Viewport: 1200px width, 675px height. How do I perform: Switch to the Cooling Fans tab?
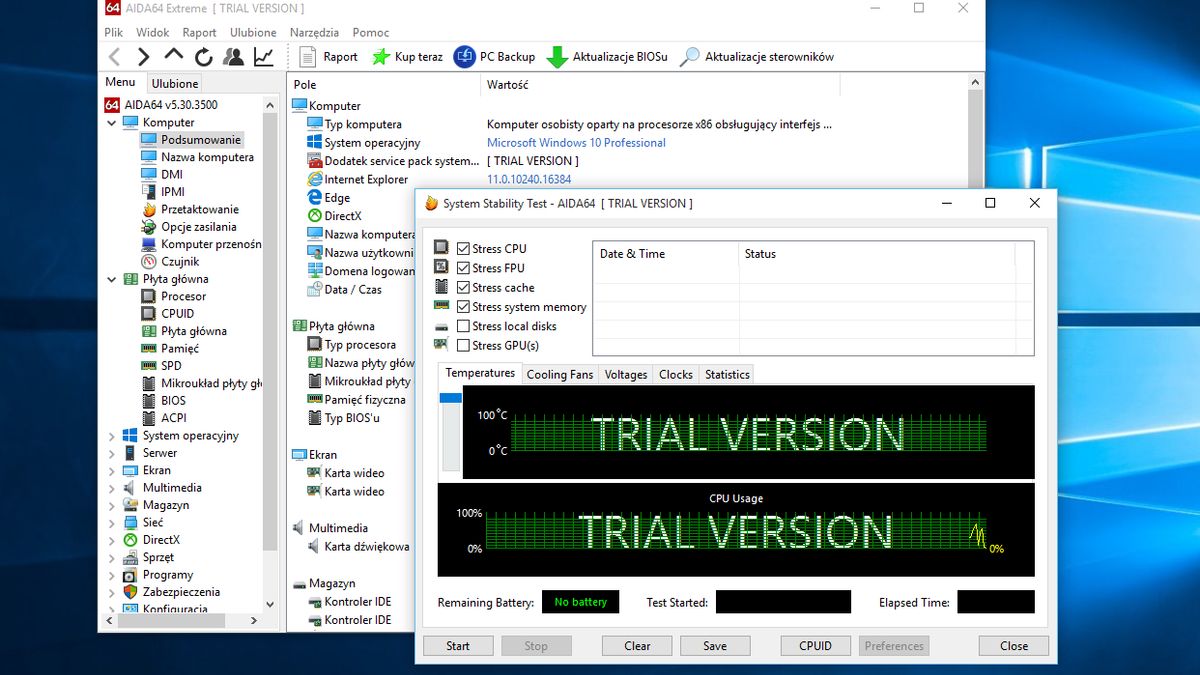[560, 375]
